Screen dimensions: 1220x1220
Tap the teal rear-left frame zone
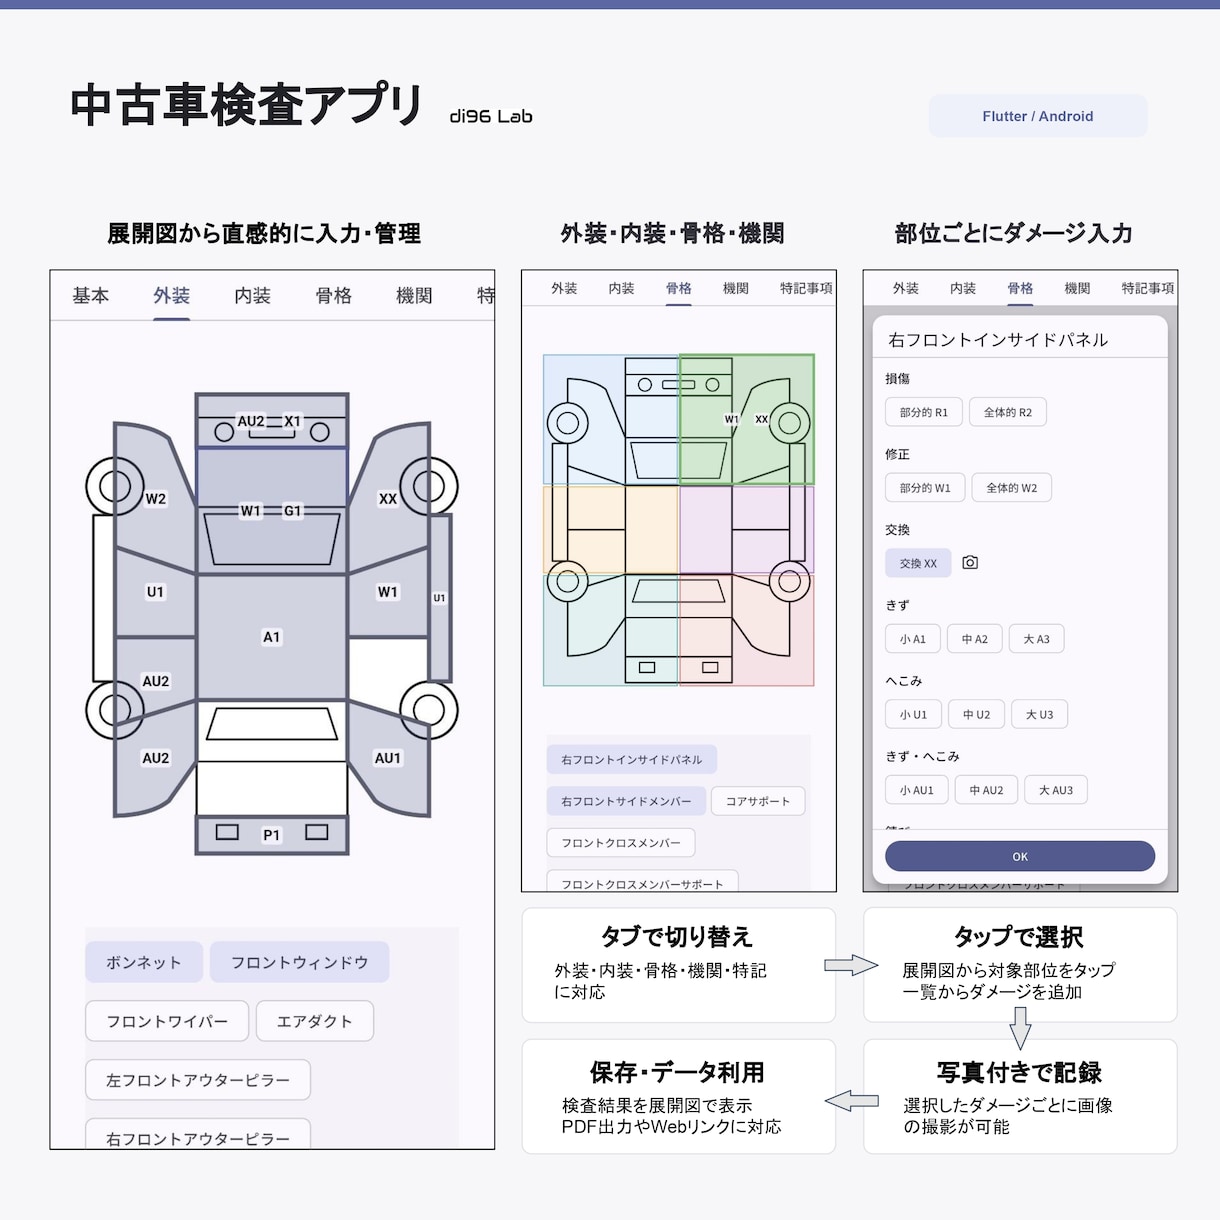click(x=611, y=630)
